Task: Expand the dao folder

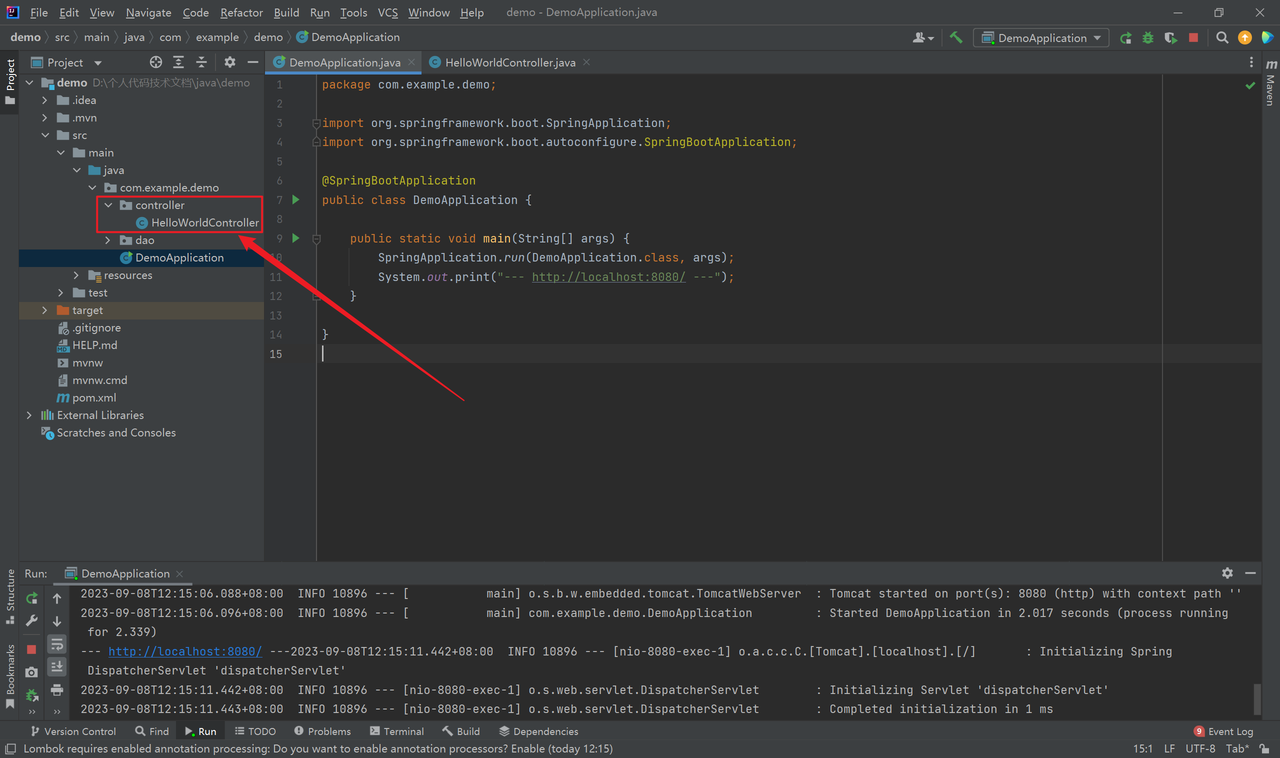Action: tap(108, 240)
